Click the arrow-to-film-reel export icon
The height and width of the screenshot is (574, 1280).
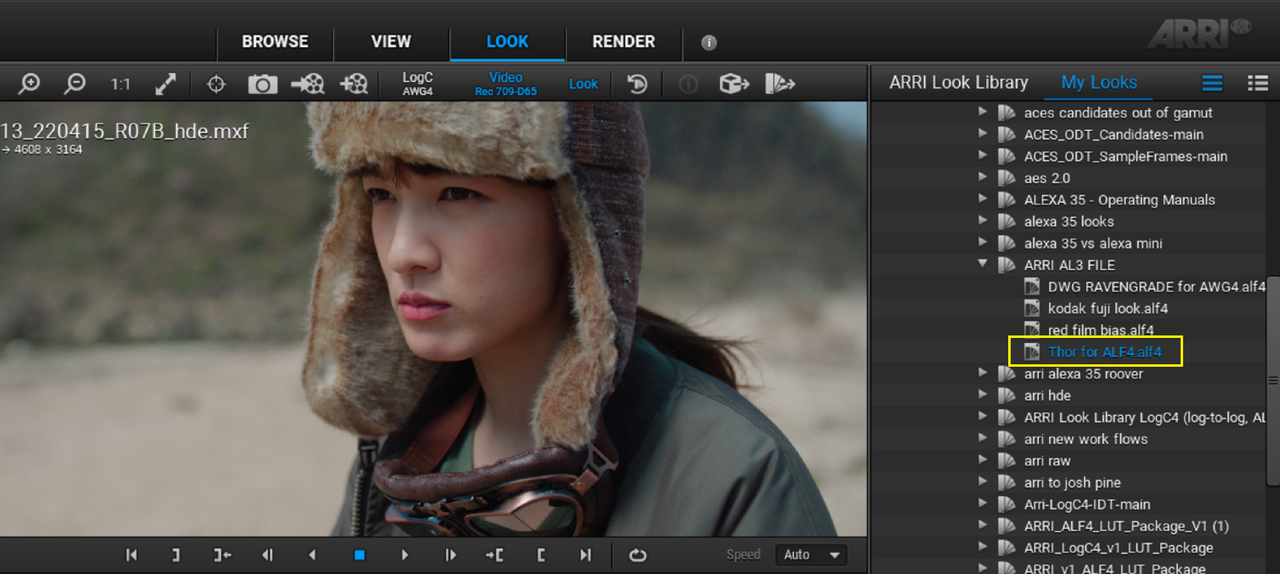(x=308, y=84)
